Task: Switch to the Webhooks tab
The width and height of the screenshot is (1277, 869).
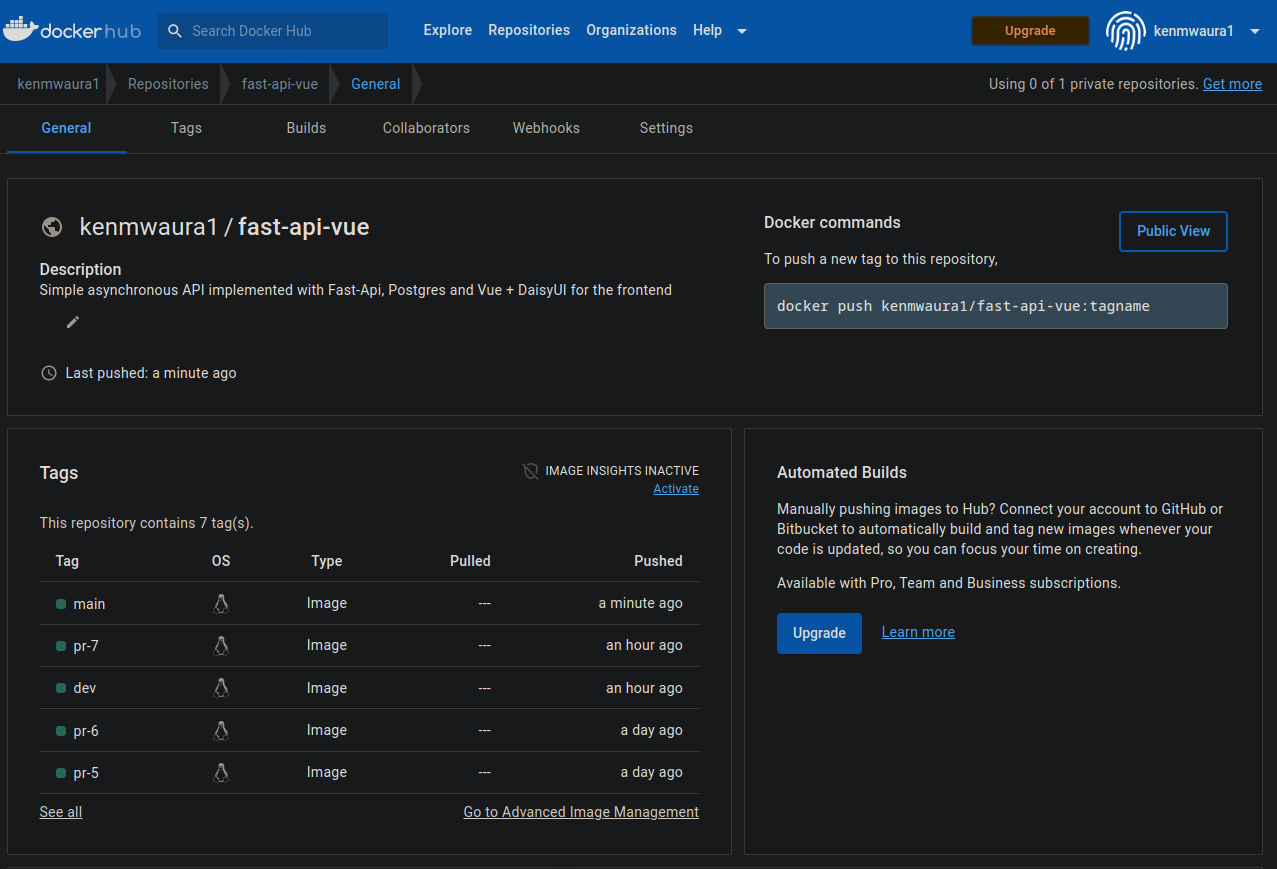Action: coord(546,128)
